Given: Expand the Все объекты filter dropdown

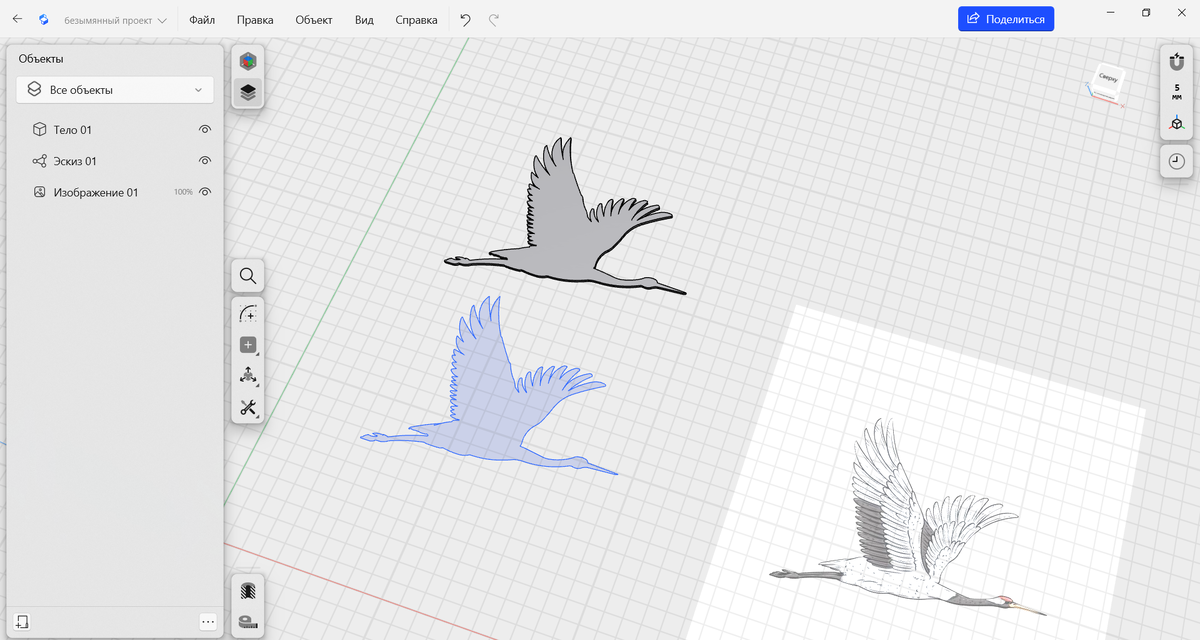Looking at the screenshot, I should coord(115,90).
